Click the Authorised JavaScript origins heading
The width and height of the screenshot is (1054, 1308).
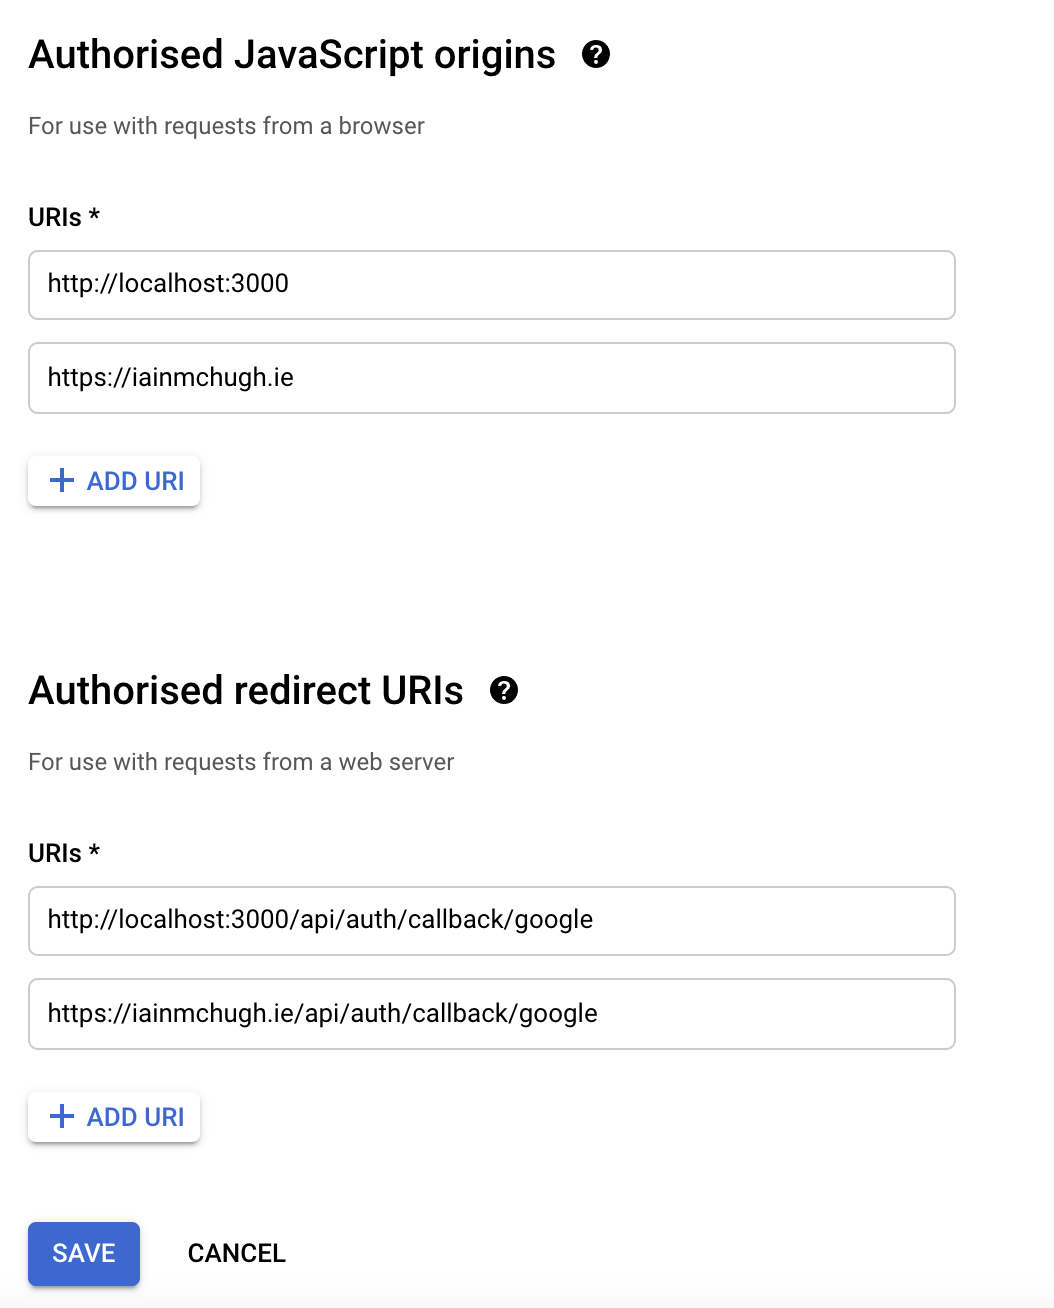(x=292, y=55)
